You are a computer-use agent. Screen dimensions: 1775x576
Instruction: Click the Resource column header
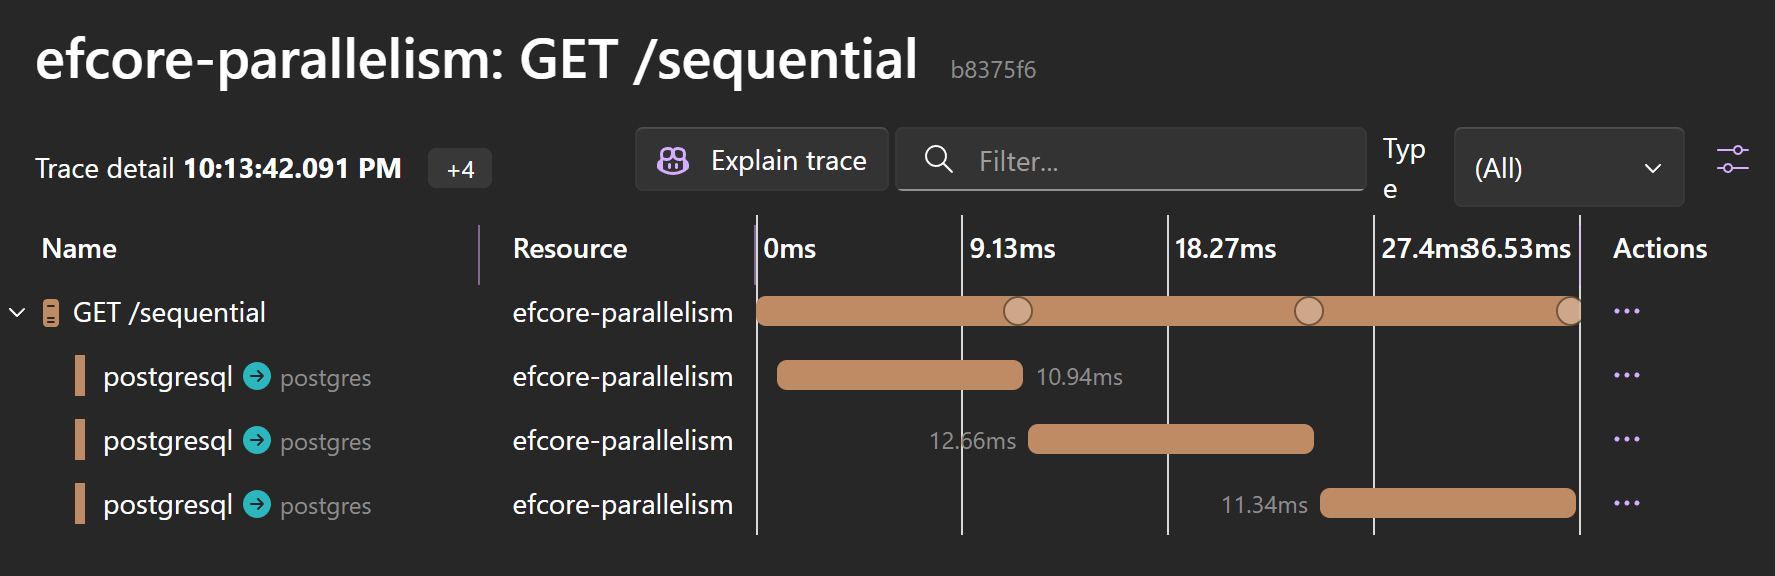pyautogui.click(x=570, y=248)
